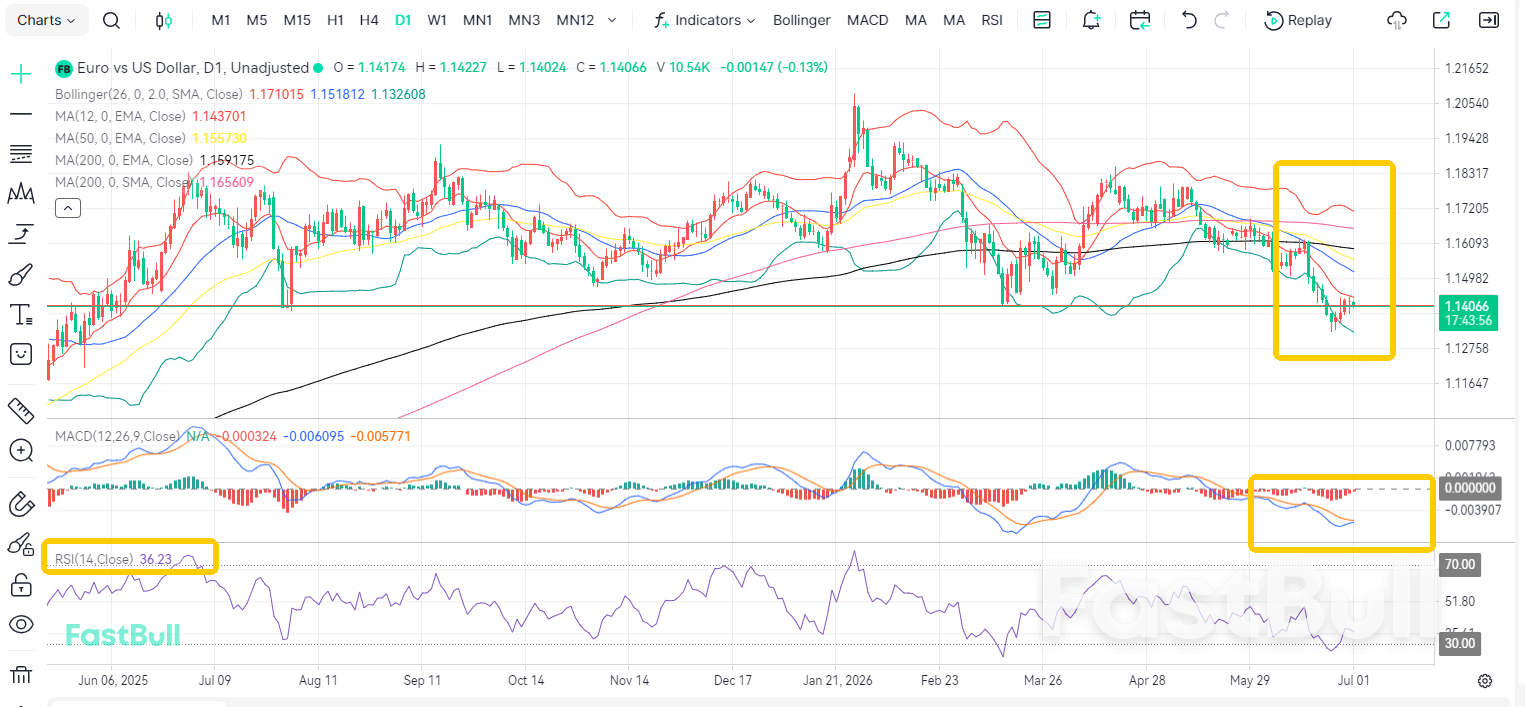Add the MACD quick indicator
Screen dimensions: 1525x707
[x=867, y=20]
